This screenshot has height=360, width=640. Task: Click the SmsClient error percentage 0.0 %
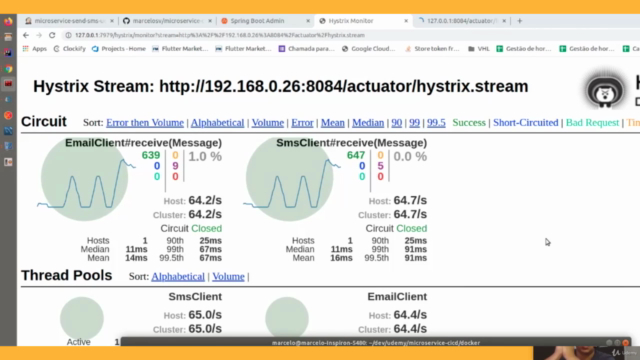click(x=410, y=156)
